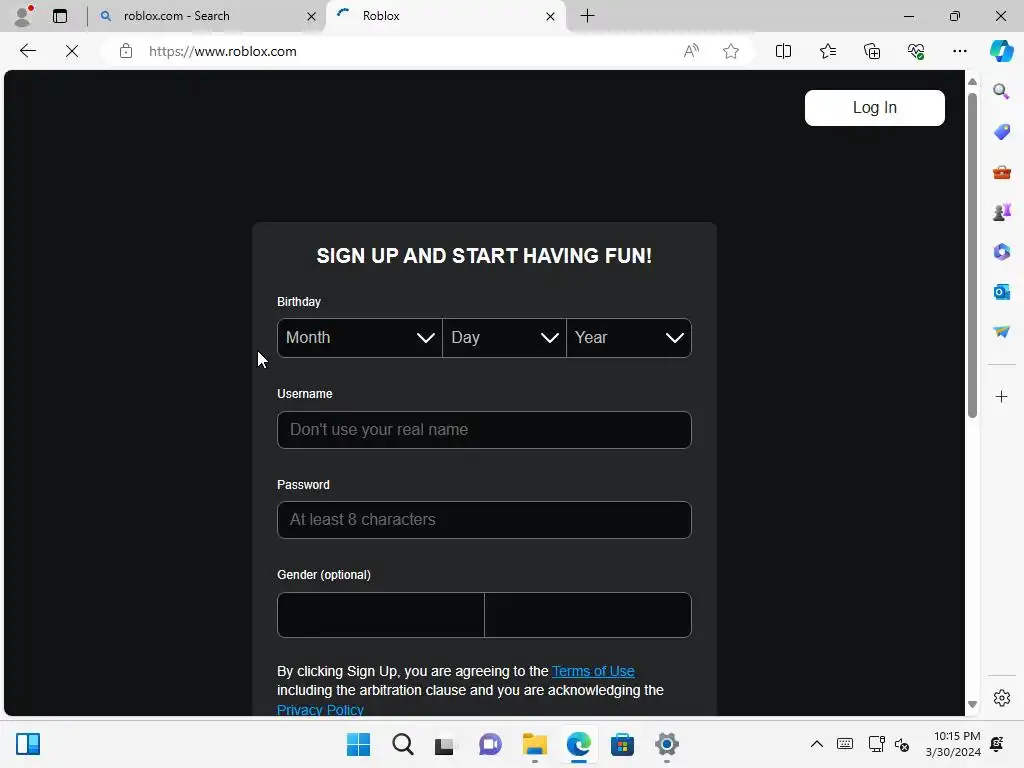
Task: Open Browser essentials heart icon
Action: pyautogui.click(x=916, y=51)
